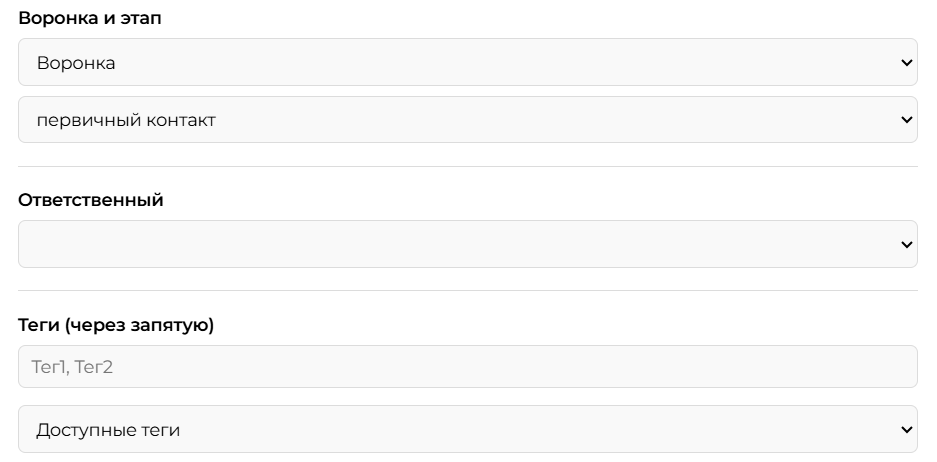Focus the Тег1, Тег2 tags input field
Viewport: 937px width, 462px height.
pyautogui.click(x=467, y=366)
